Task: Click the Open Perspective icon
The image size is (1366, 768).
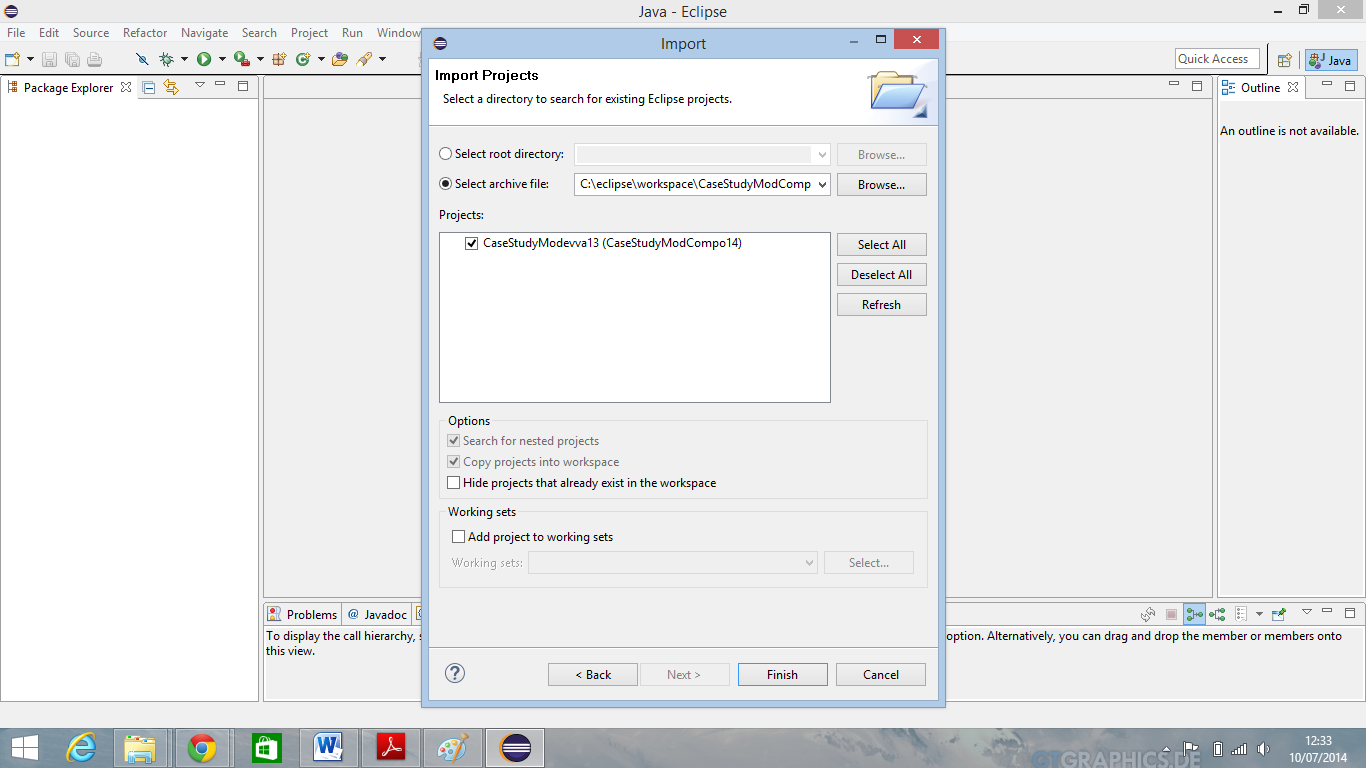Action: [x=1285, y=60]
